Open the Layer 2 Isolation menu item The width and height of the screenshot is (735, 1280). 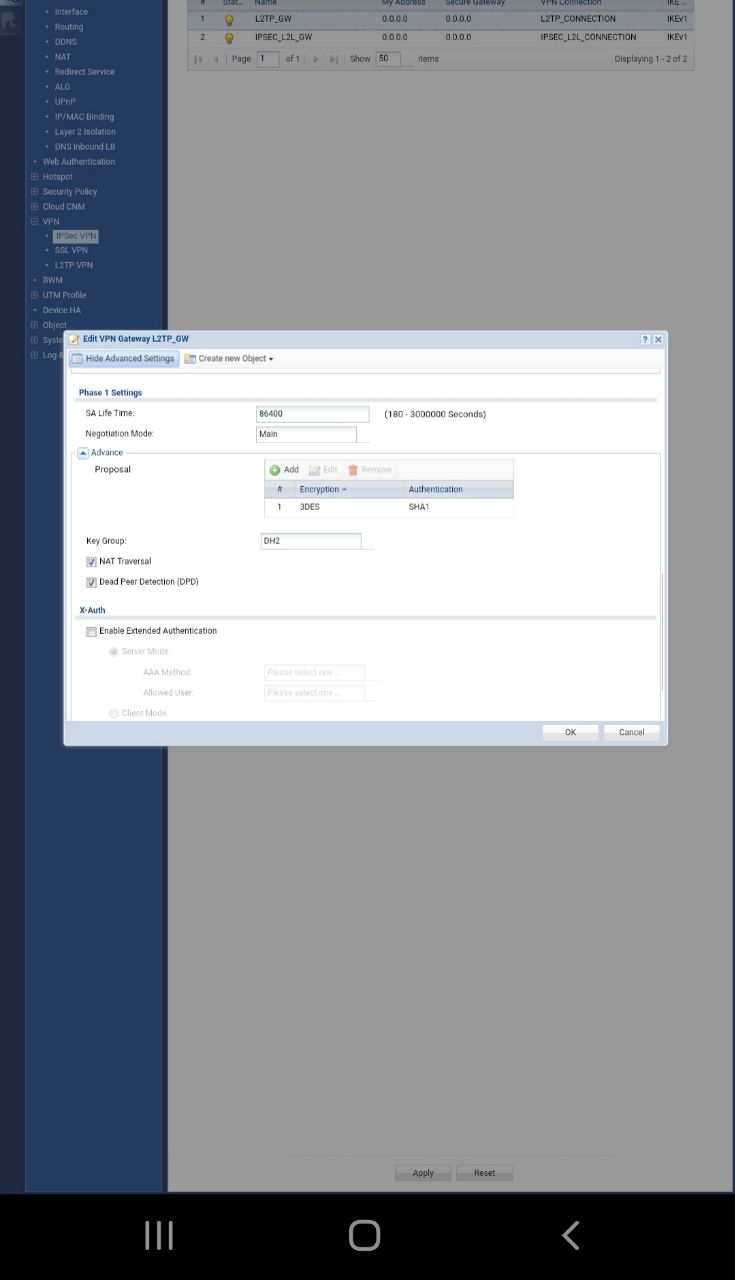click(x=85, y=132)
